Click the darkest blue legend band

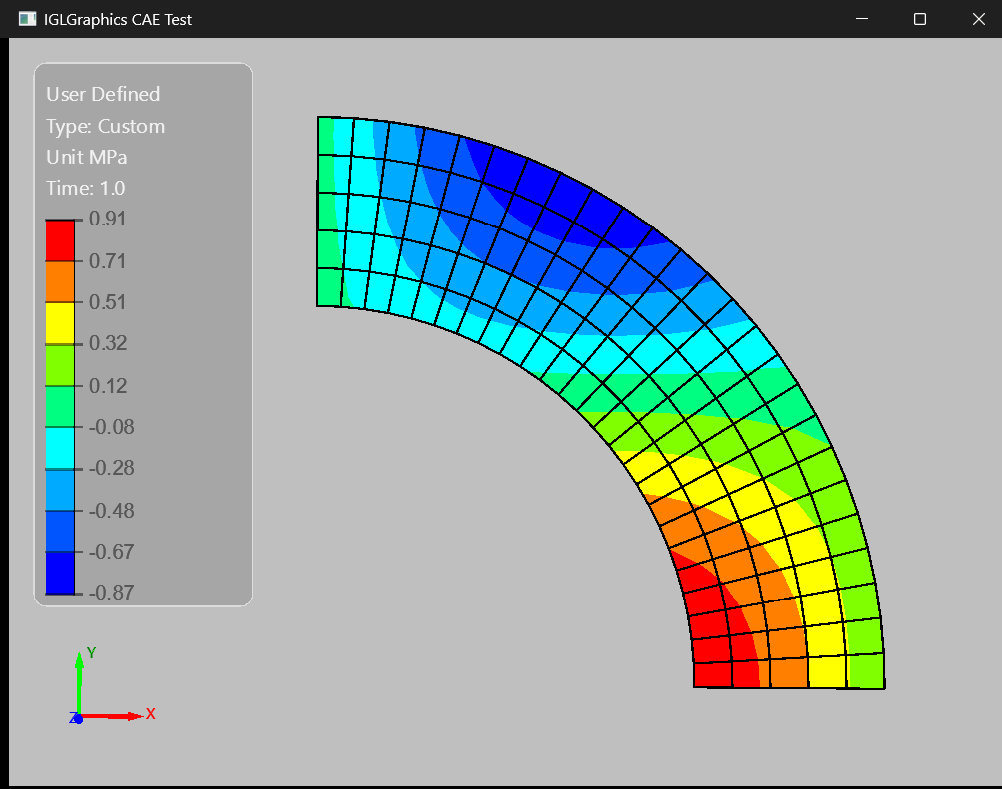point(60,574)
